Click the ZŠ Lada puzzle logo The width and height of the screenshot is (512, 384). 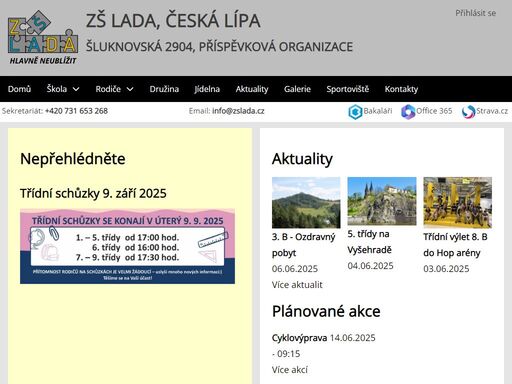(x=43, y=37)
